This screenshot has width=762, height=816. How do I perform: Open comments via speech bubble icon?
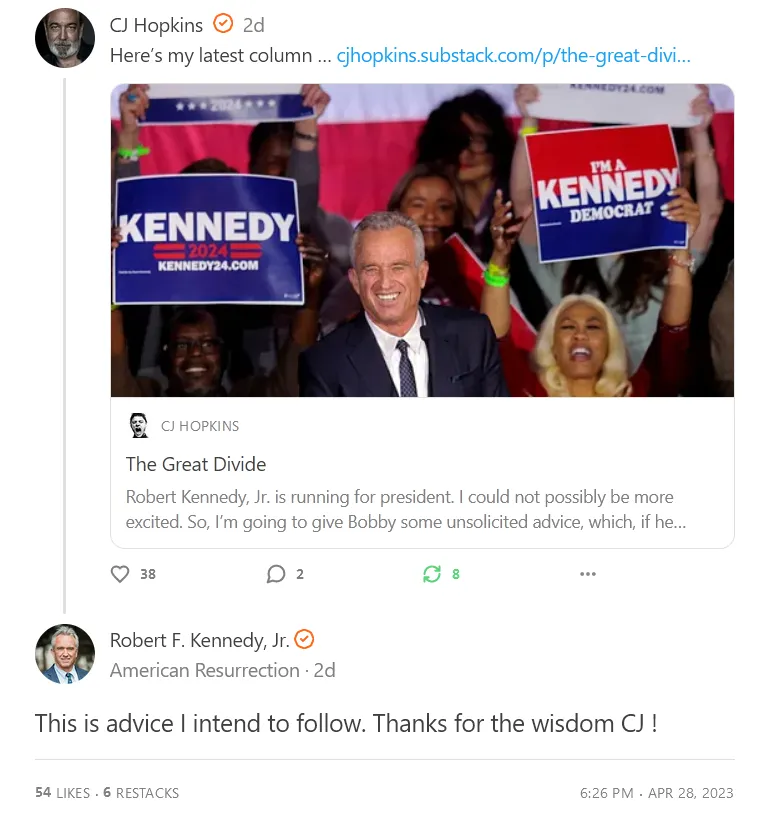pyautogui.click(x=276, y=574)
